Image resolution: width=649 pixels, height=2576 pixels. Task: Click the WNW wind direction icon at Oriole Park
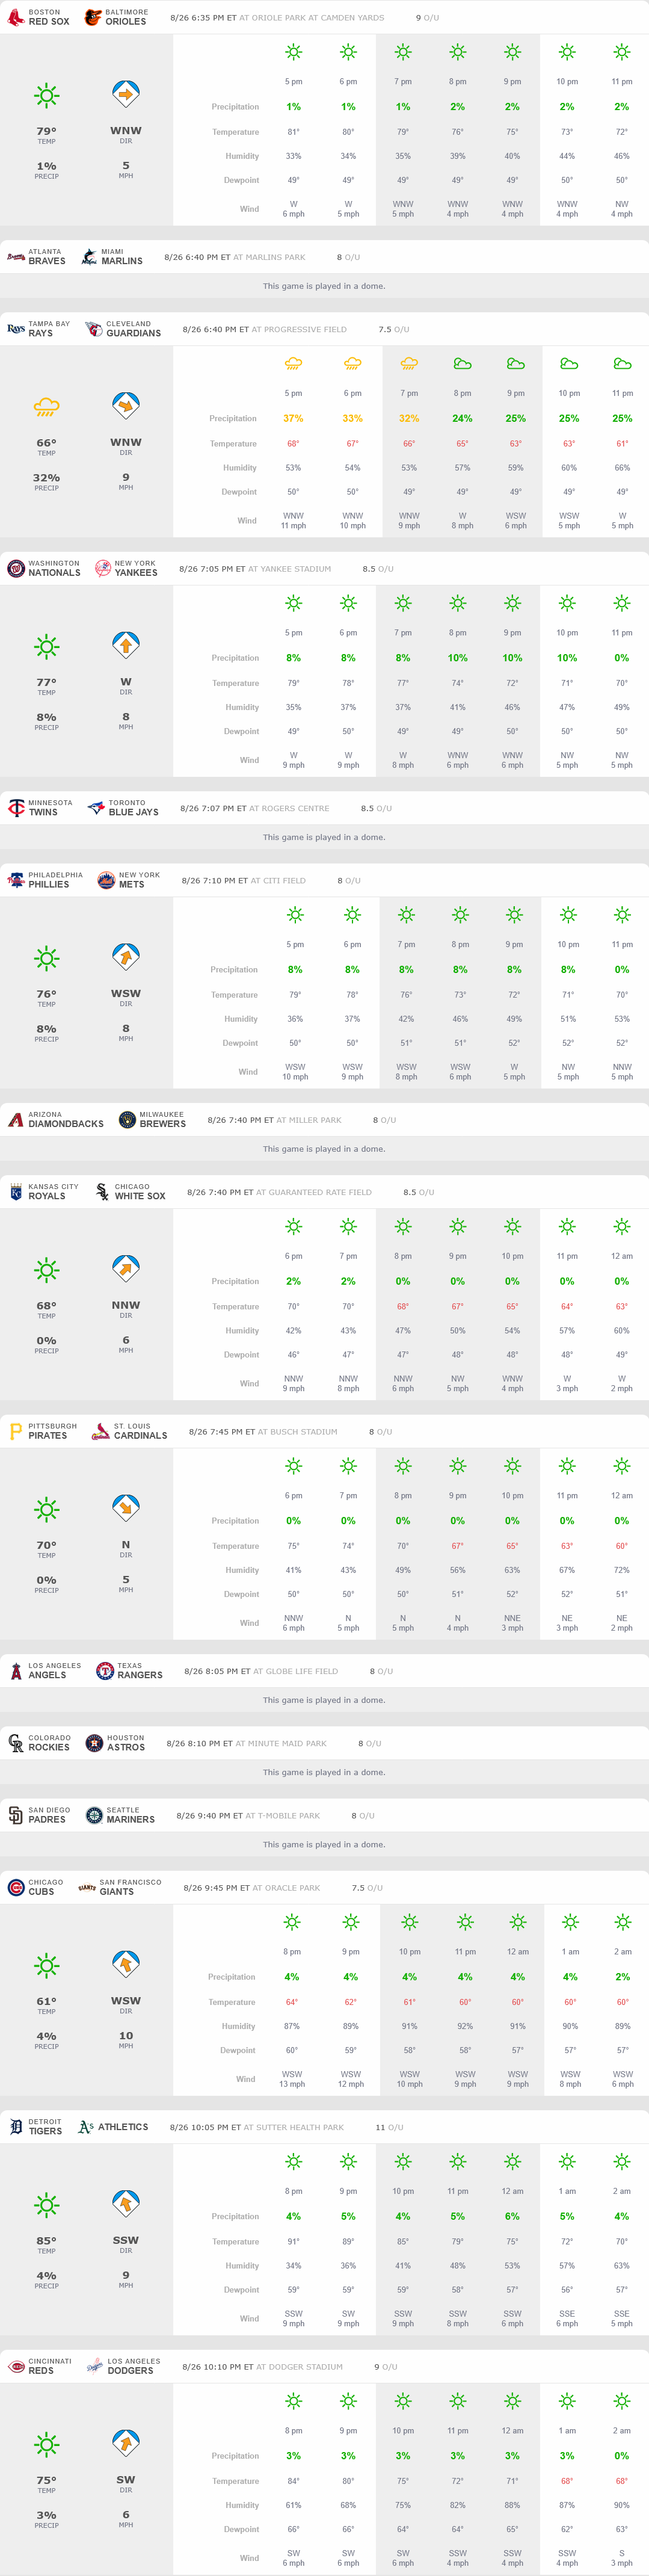point(126,95)
